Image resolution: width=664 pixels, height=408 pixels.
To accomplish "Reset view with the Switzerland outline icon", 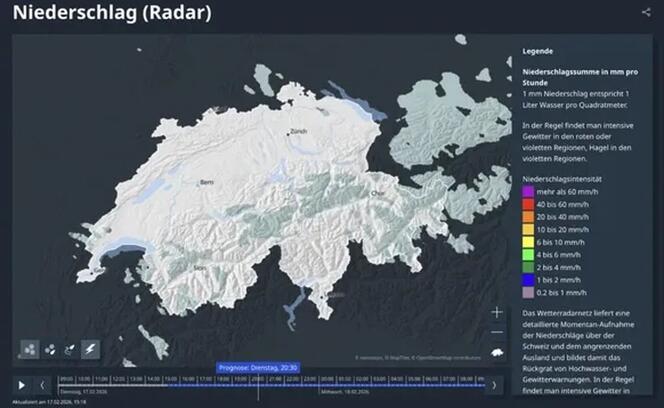I will pos(497,352).
